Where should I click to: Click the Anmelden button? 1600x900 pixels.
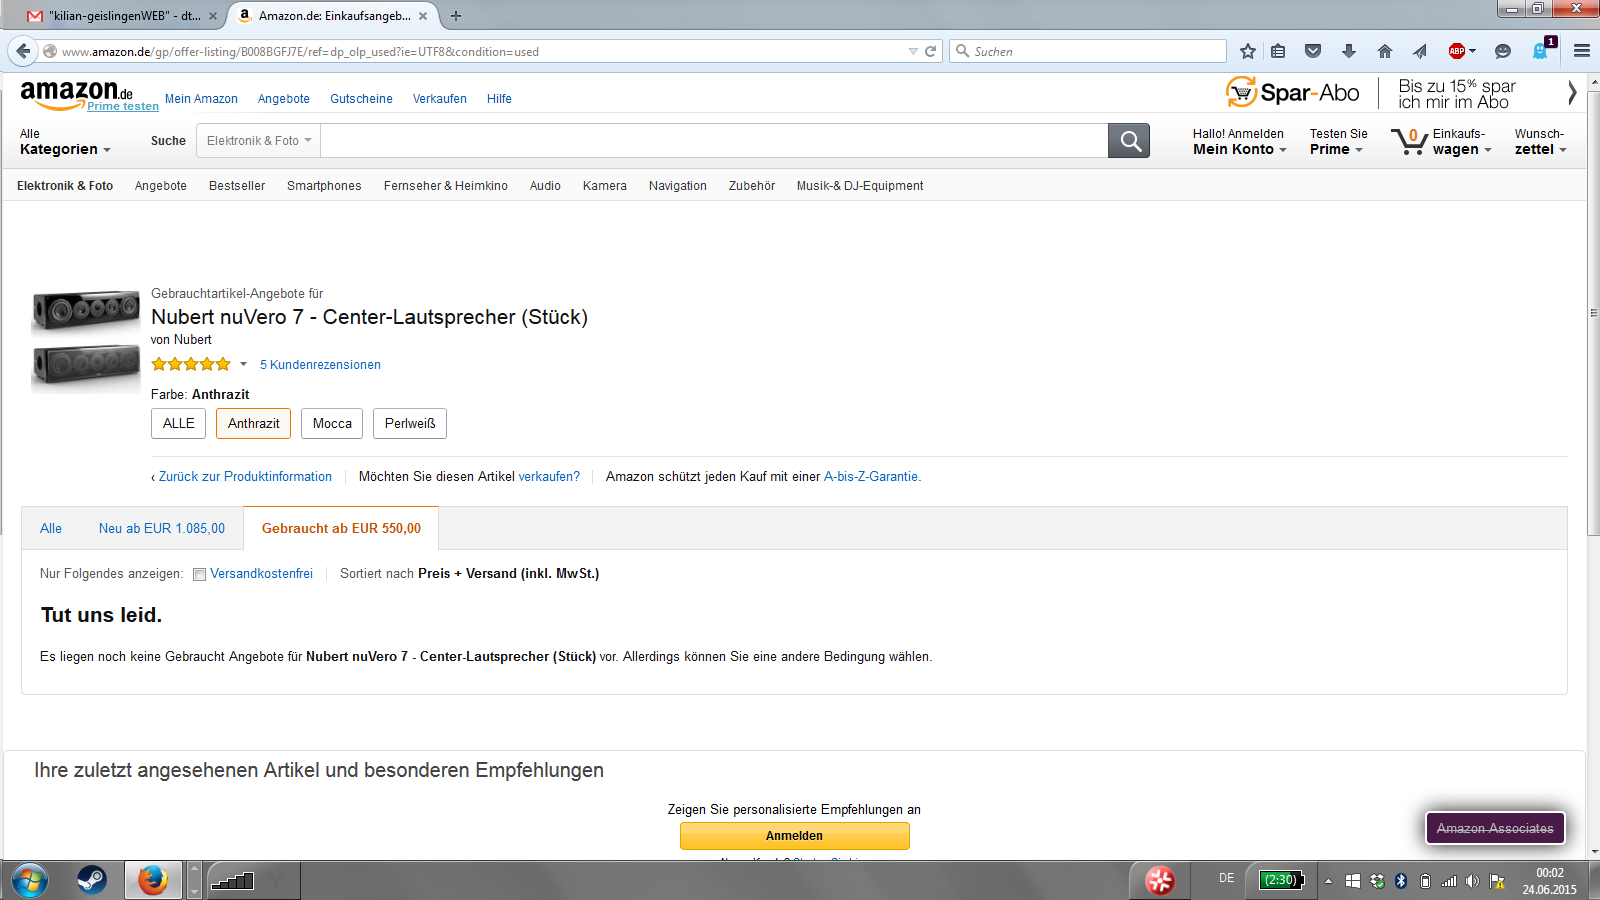click(x=795, y=836)
